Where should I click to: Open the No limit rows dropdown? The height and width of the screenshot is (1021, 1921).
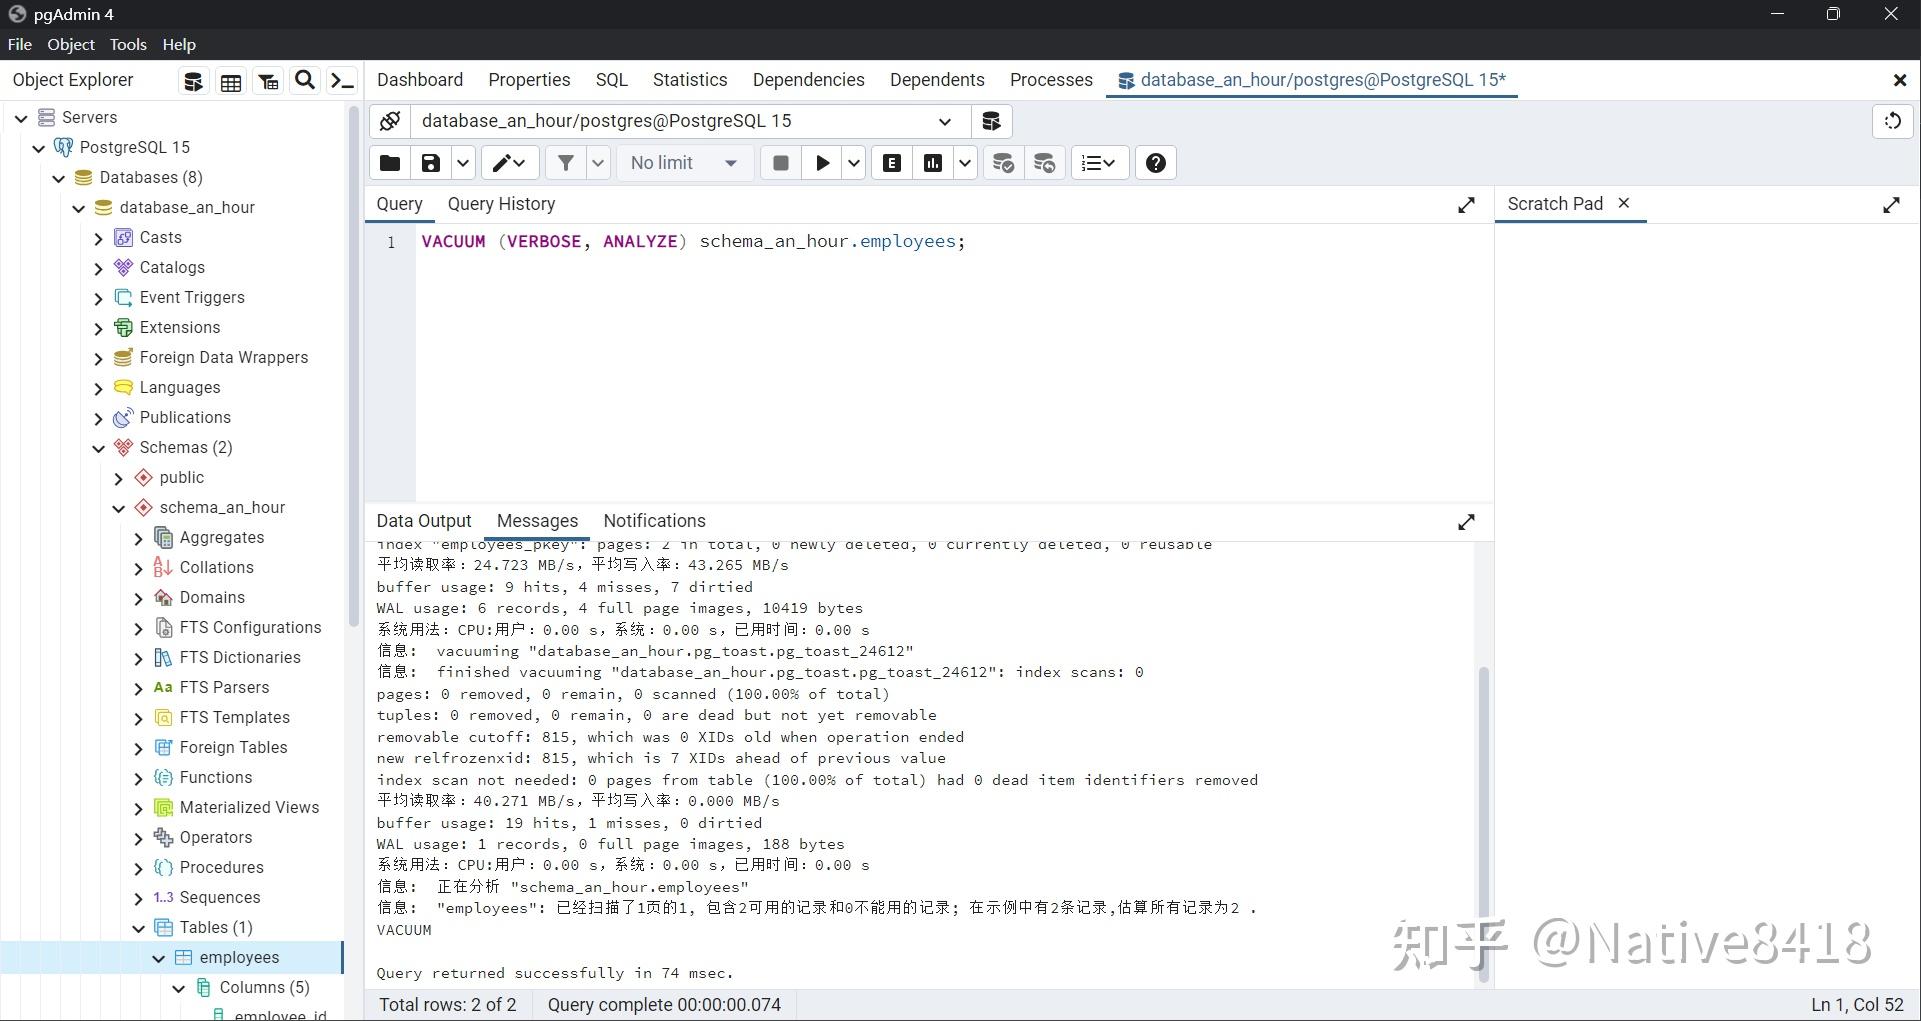[684, 162]
